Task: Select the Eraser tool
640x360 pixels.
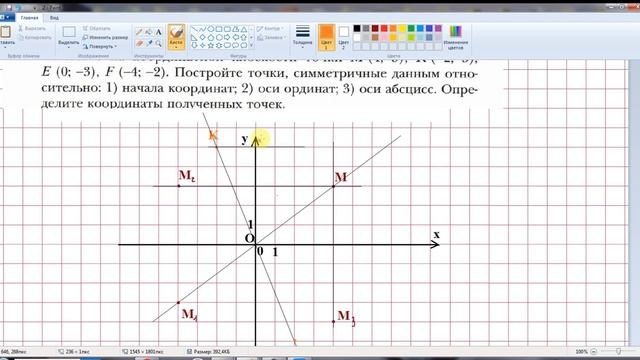Action: (139, 43)
